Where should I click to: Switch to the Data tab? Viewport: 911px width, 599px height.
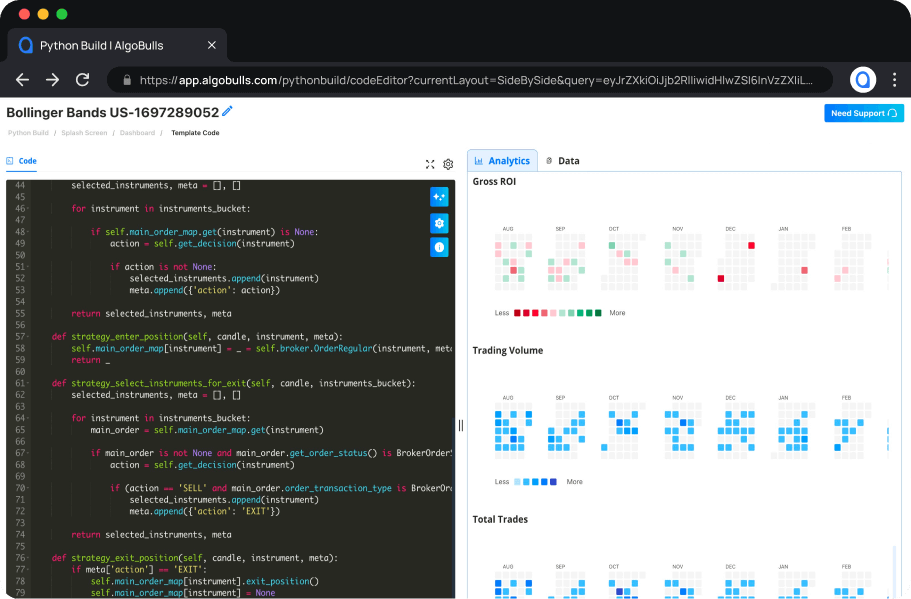[x=562, y=161]
